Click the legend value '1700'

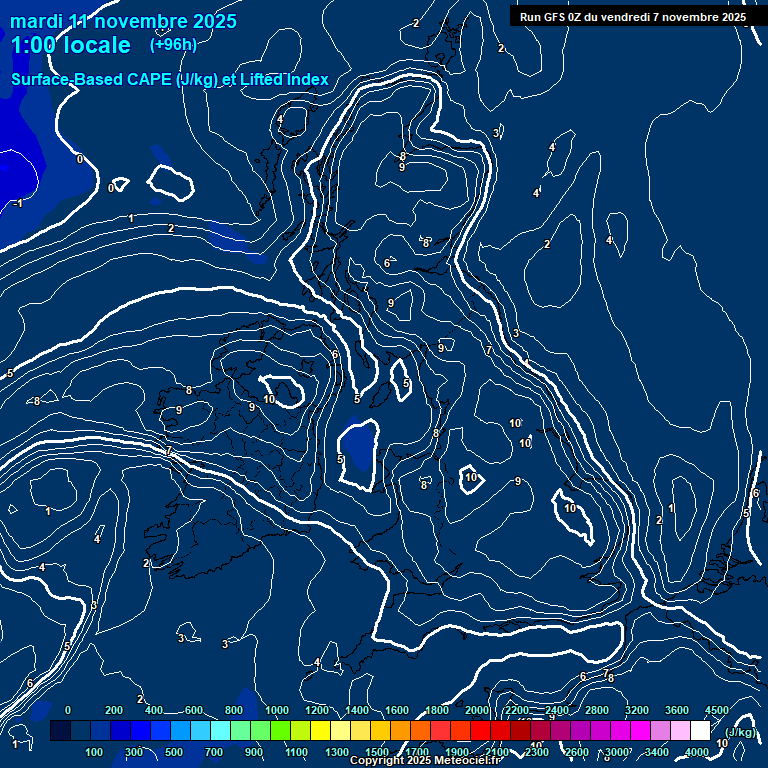point(417,752)
